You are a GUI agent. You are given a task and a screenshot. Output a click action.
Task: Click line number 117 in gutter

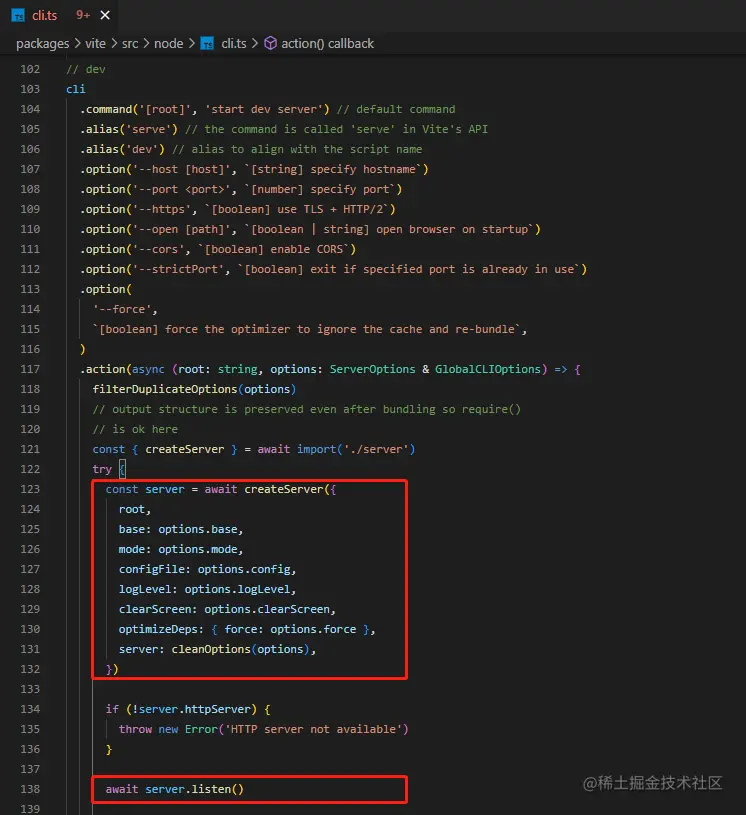[30, 369]
